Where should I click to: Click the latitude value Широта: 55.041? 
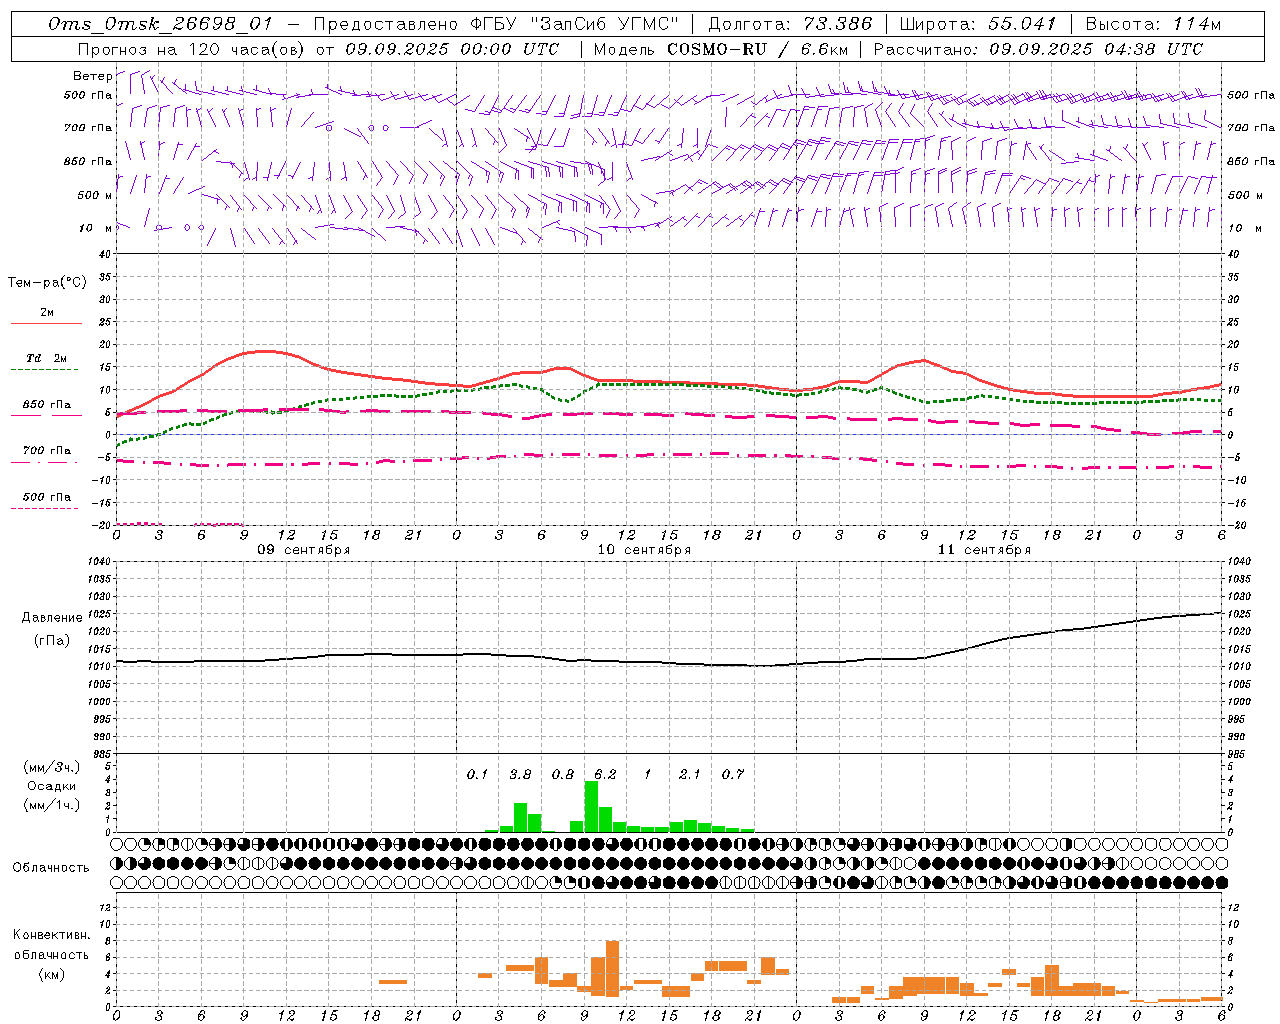pyautogui.click(x=978, y=24)
